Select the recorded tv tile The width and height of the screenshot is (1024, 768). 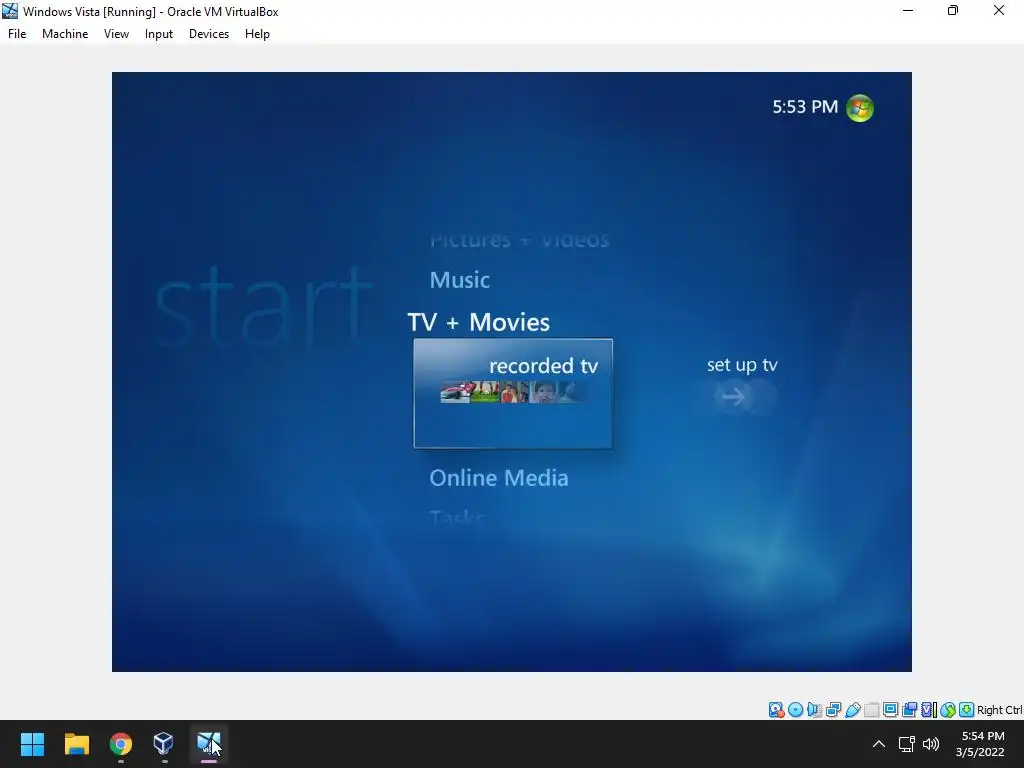pos(513,393)
